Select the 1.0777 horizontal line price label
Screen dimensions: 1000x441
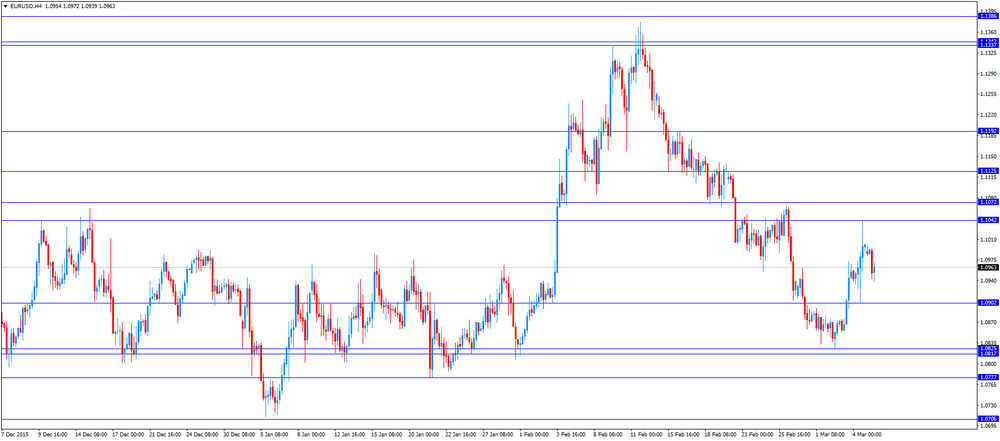[988, 377]
